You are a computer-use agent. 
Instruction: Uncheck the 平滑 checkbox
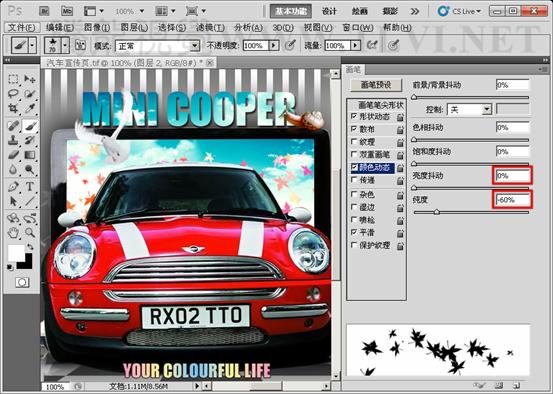354,232
